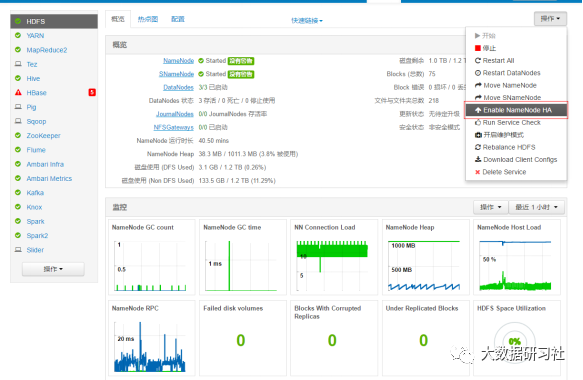Screen dimensions: 583x380
Task: Click the NameNode Started green status icon
Action: (x=201, y=61)
